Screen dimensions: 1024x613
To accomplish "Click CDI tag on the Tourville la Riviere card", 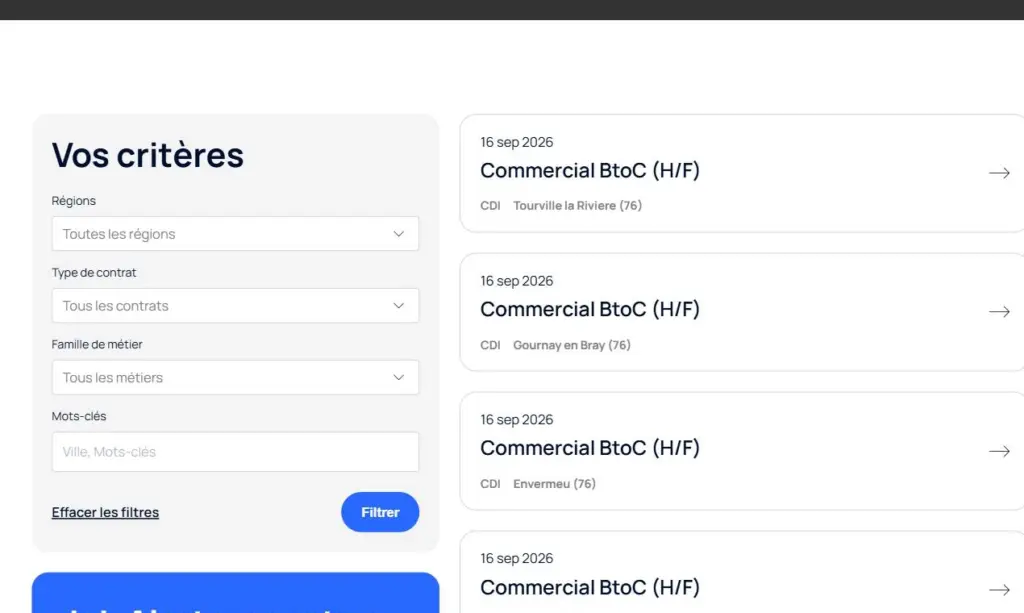I will coord(490,206).
